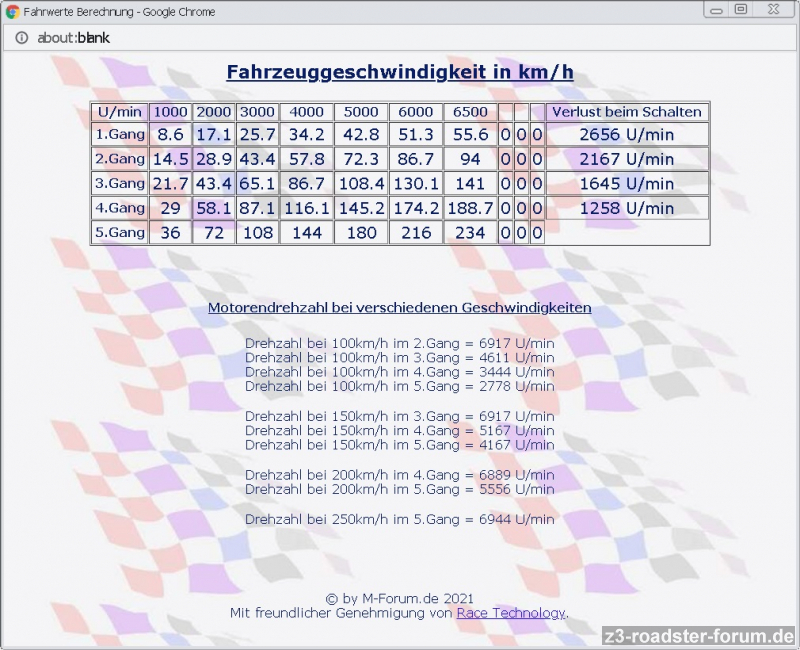Image resolution: width=800 pixels, height=650 pixels.
Task: Click the Chrome icon in the title bar
Action: click(x=12, y=11)
